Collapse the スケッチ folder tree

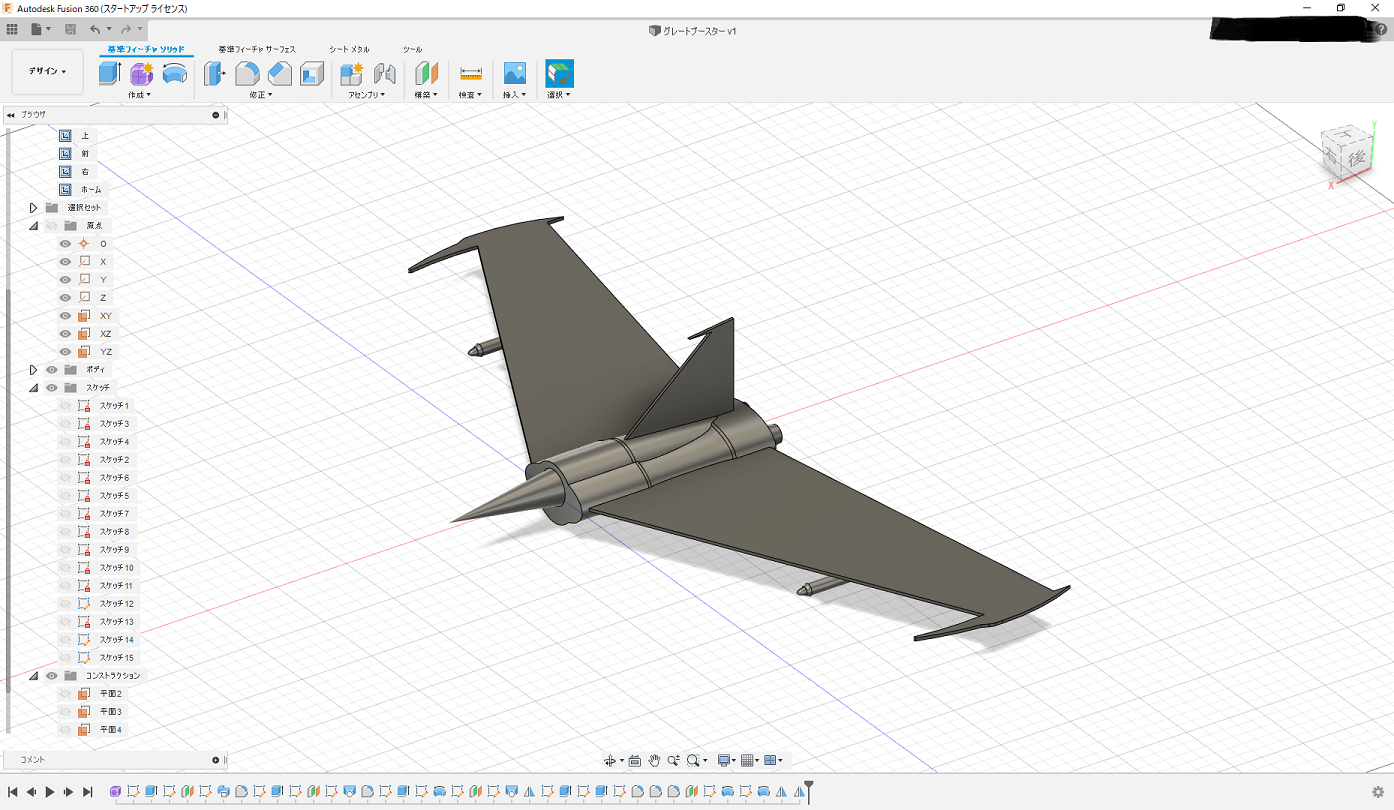tap(33, 388)
